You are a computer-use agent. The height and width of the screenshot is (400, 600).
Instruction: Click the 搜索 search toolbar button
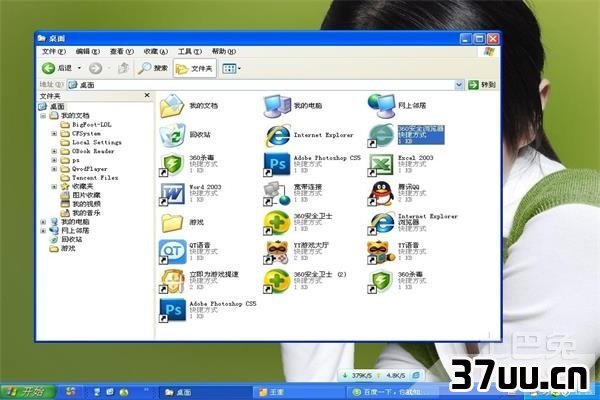(x=153, y=68)
